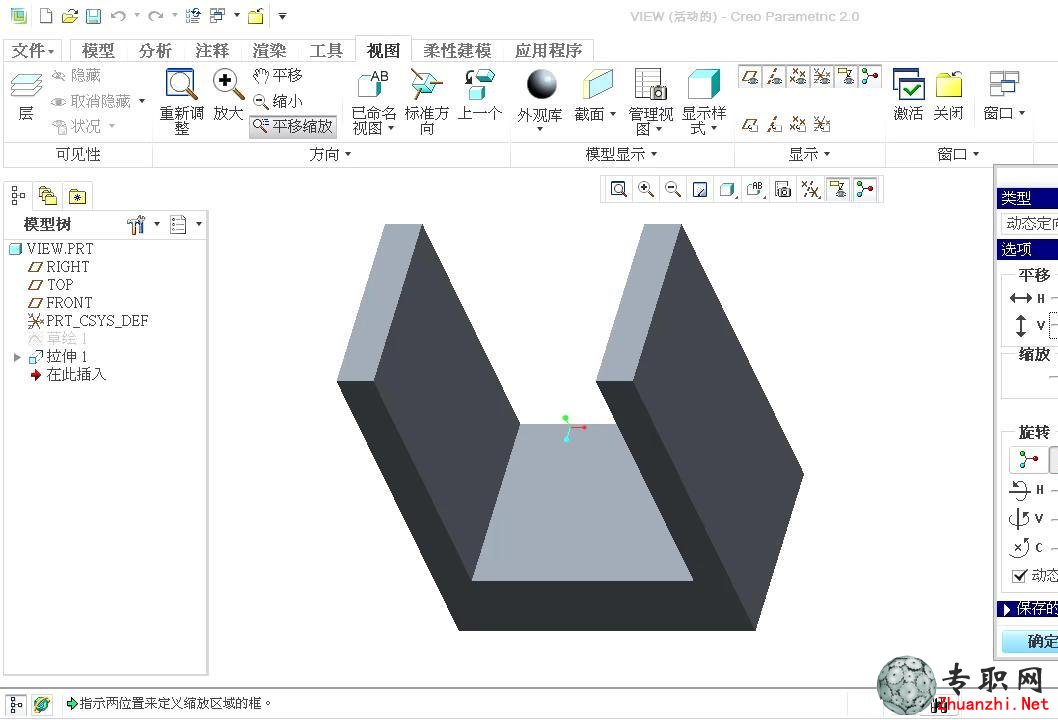
Task: Toggle annotation display in ribbon 显示 group
Action: pos(845,77)
